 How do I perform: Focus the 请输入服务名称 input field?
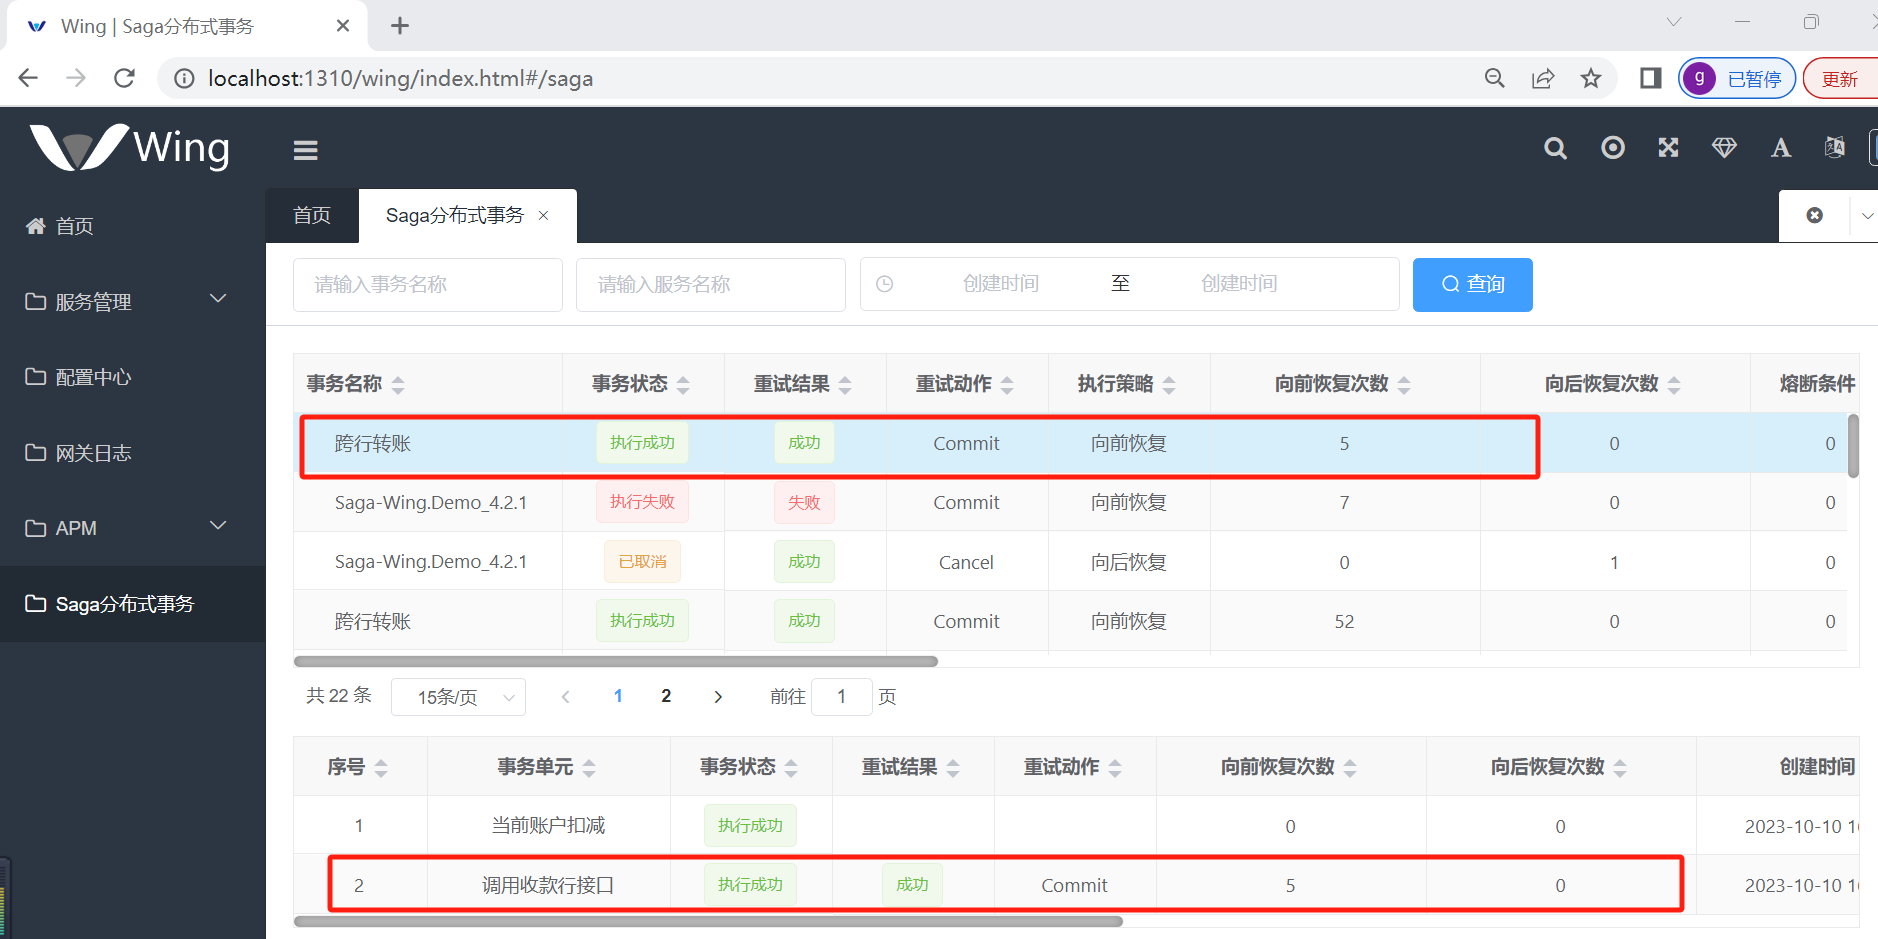coord(711,285)
